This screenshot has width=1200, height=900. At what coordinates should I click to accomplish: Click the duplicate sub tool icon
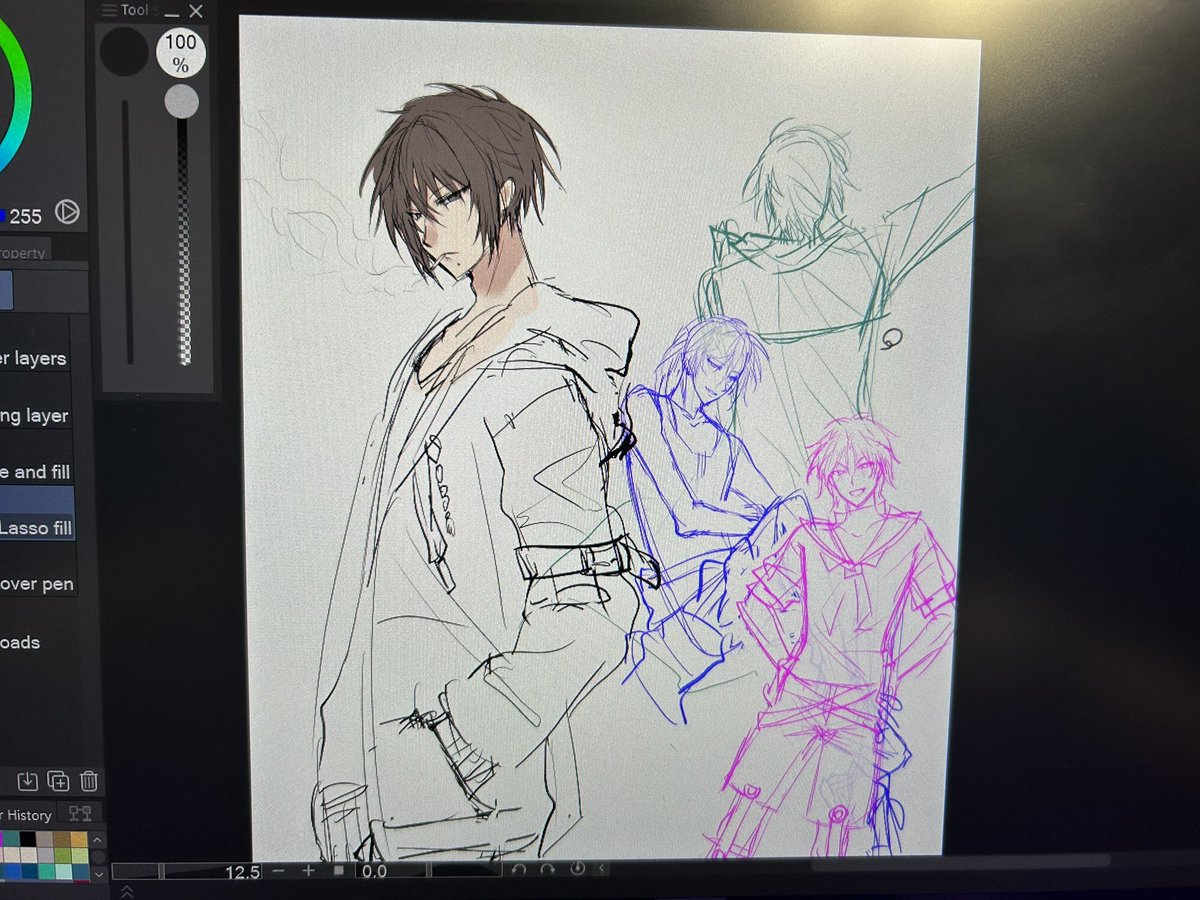[x=58, y=781]
